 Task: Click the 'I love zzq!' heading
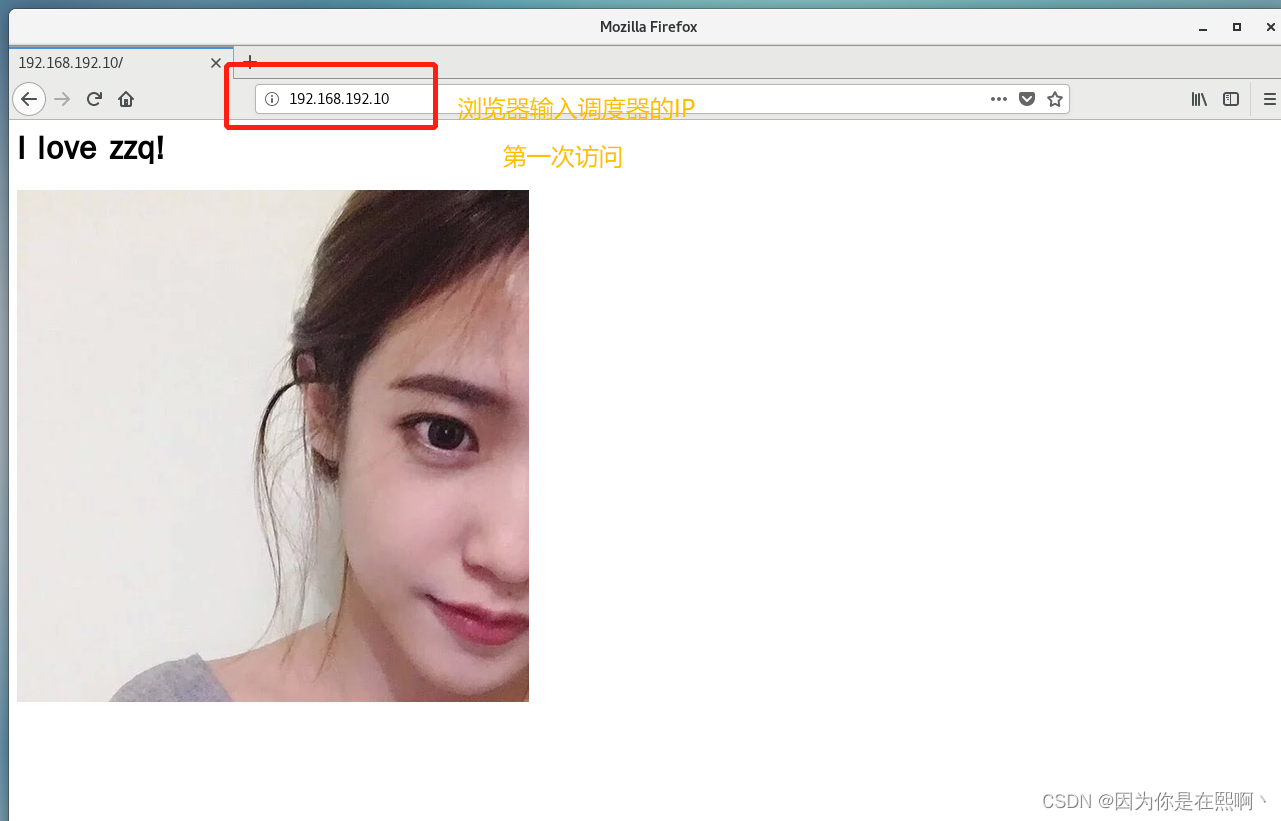tap(91, 149)
